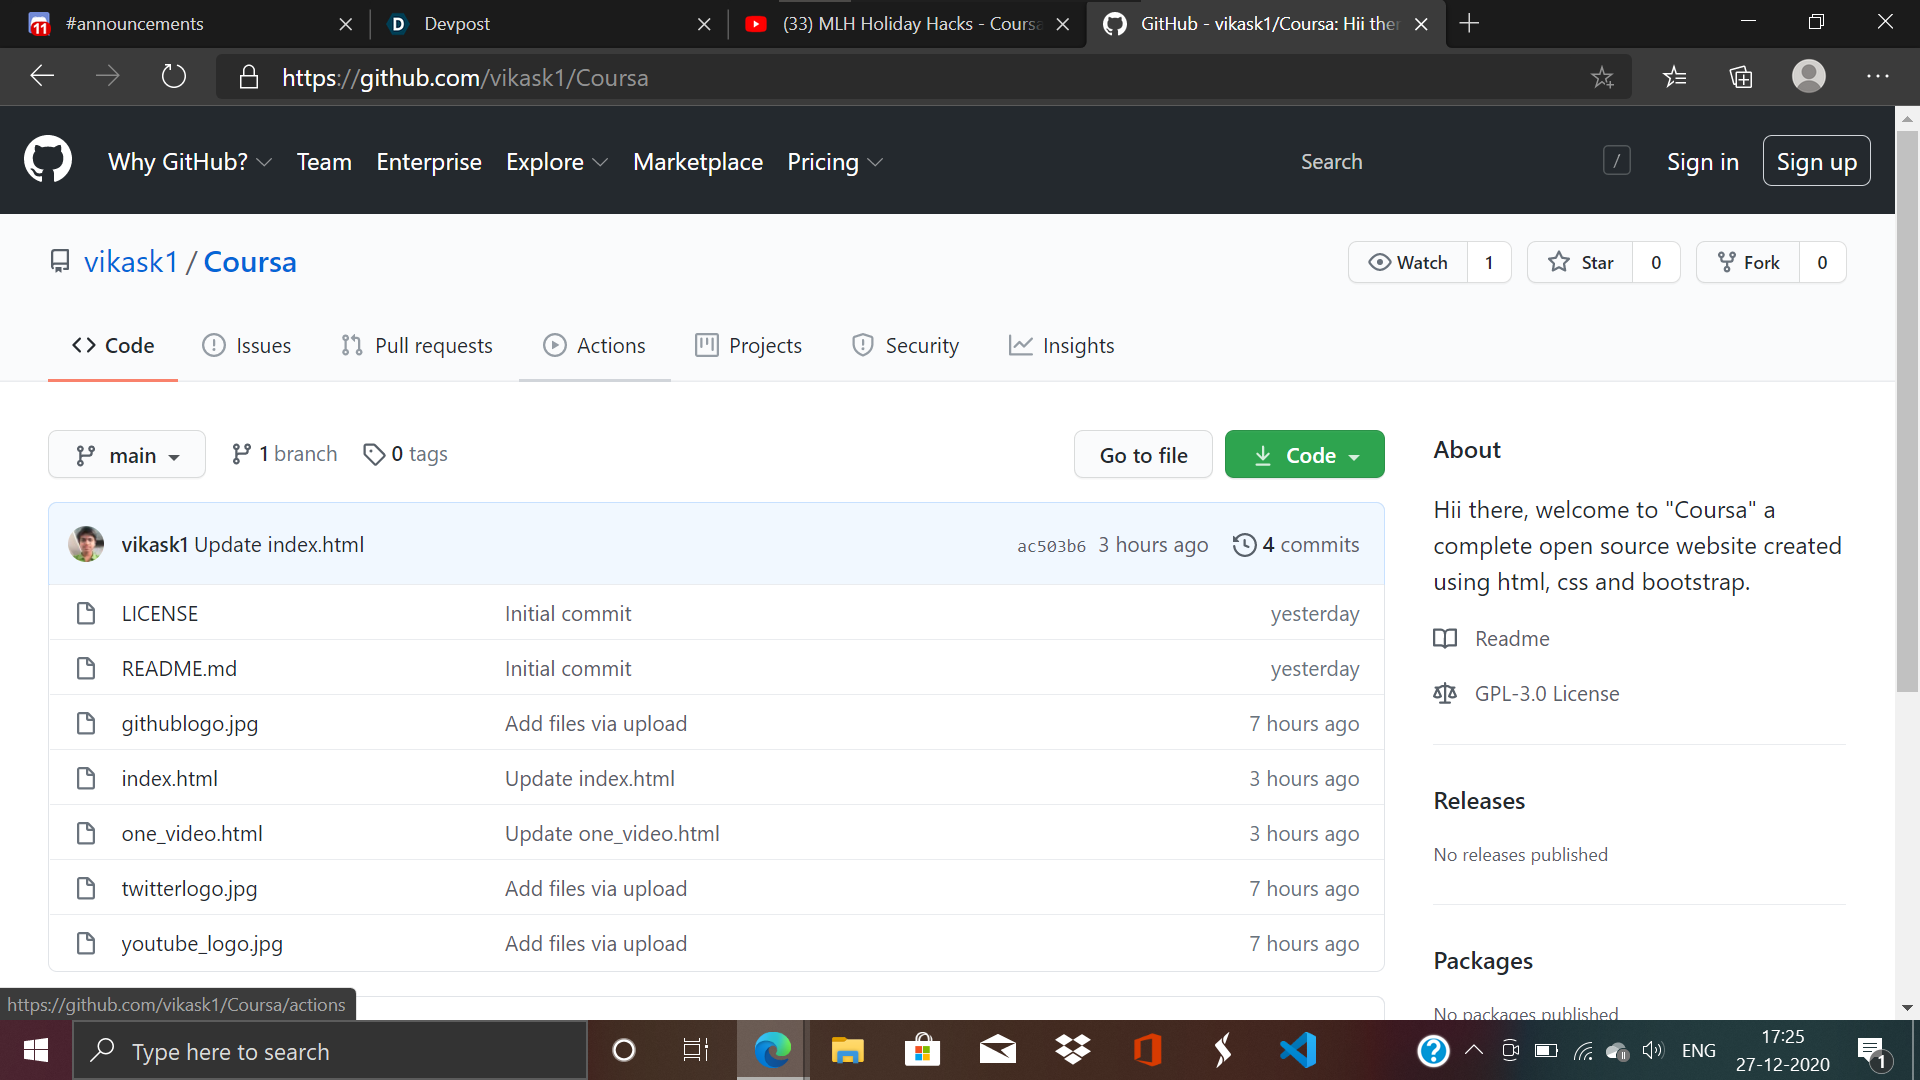Open the index.html file link
The image size is (1920, 1080).
coord(169,778)
